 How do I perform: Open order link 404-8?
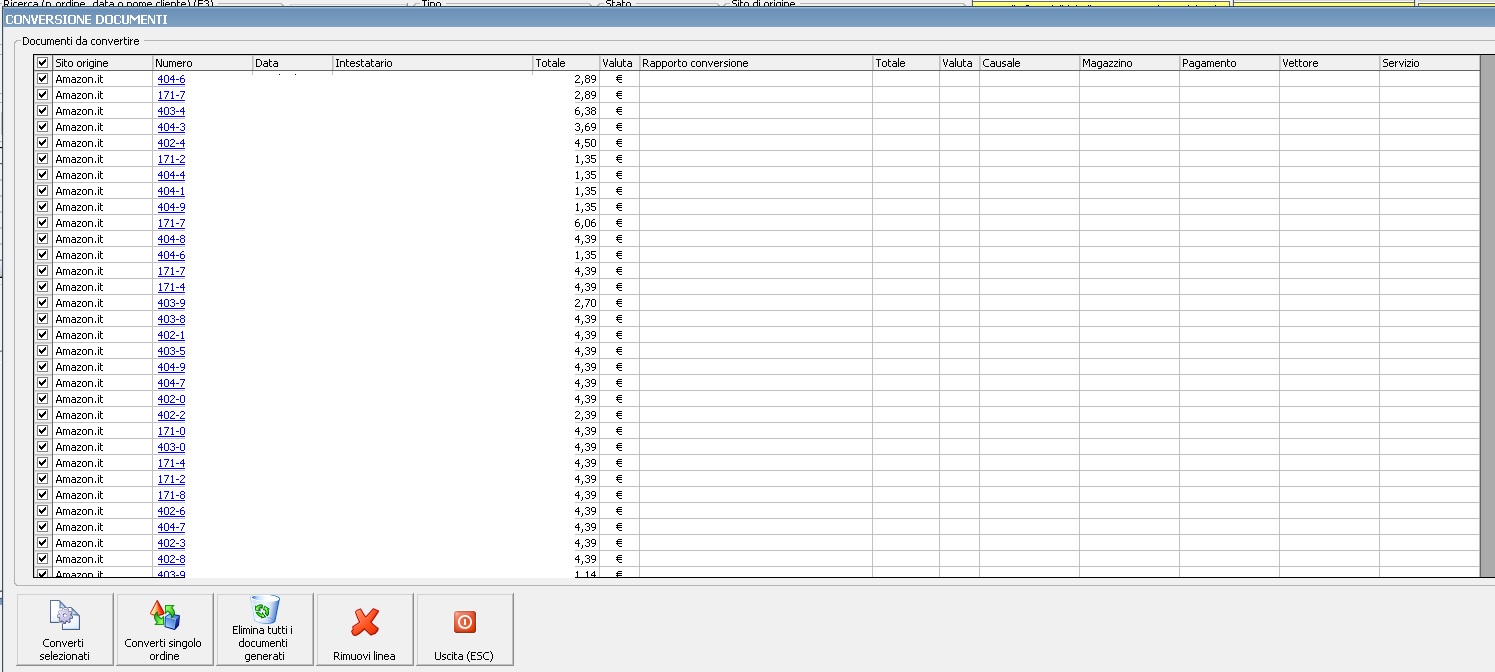pyautogui.click(x=171, y=239)
